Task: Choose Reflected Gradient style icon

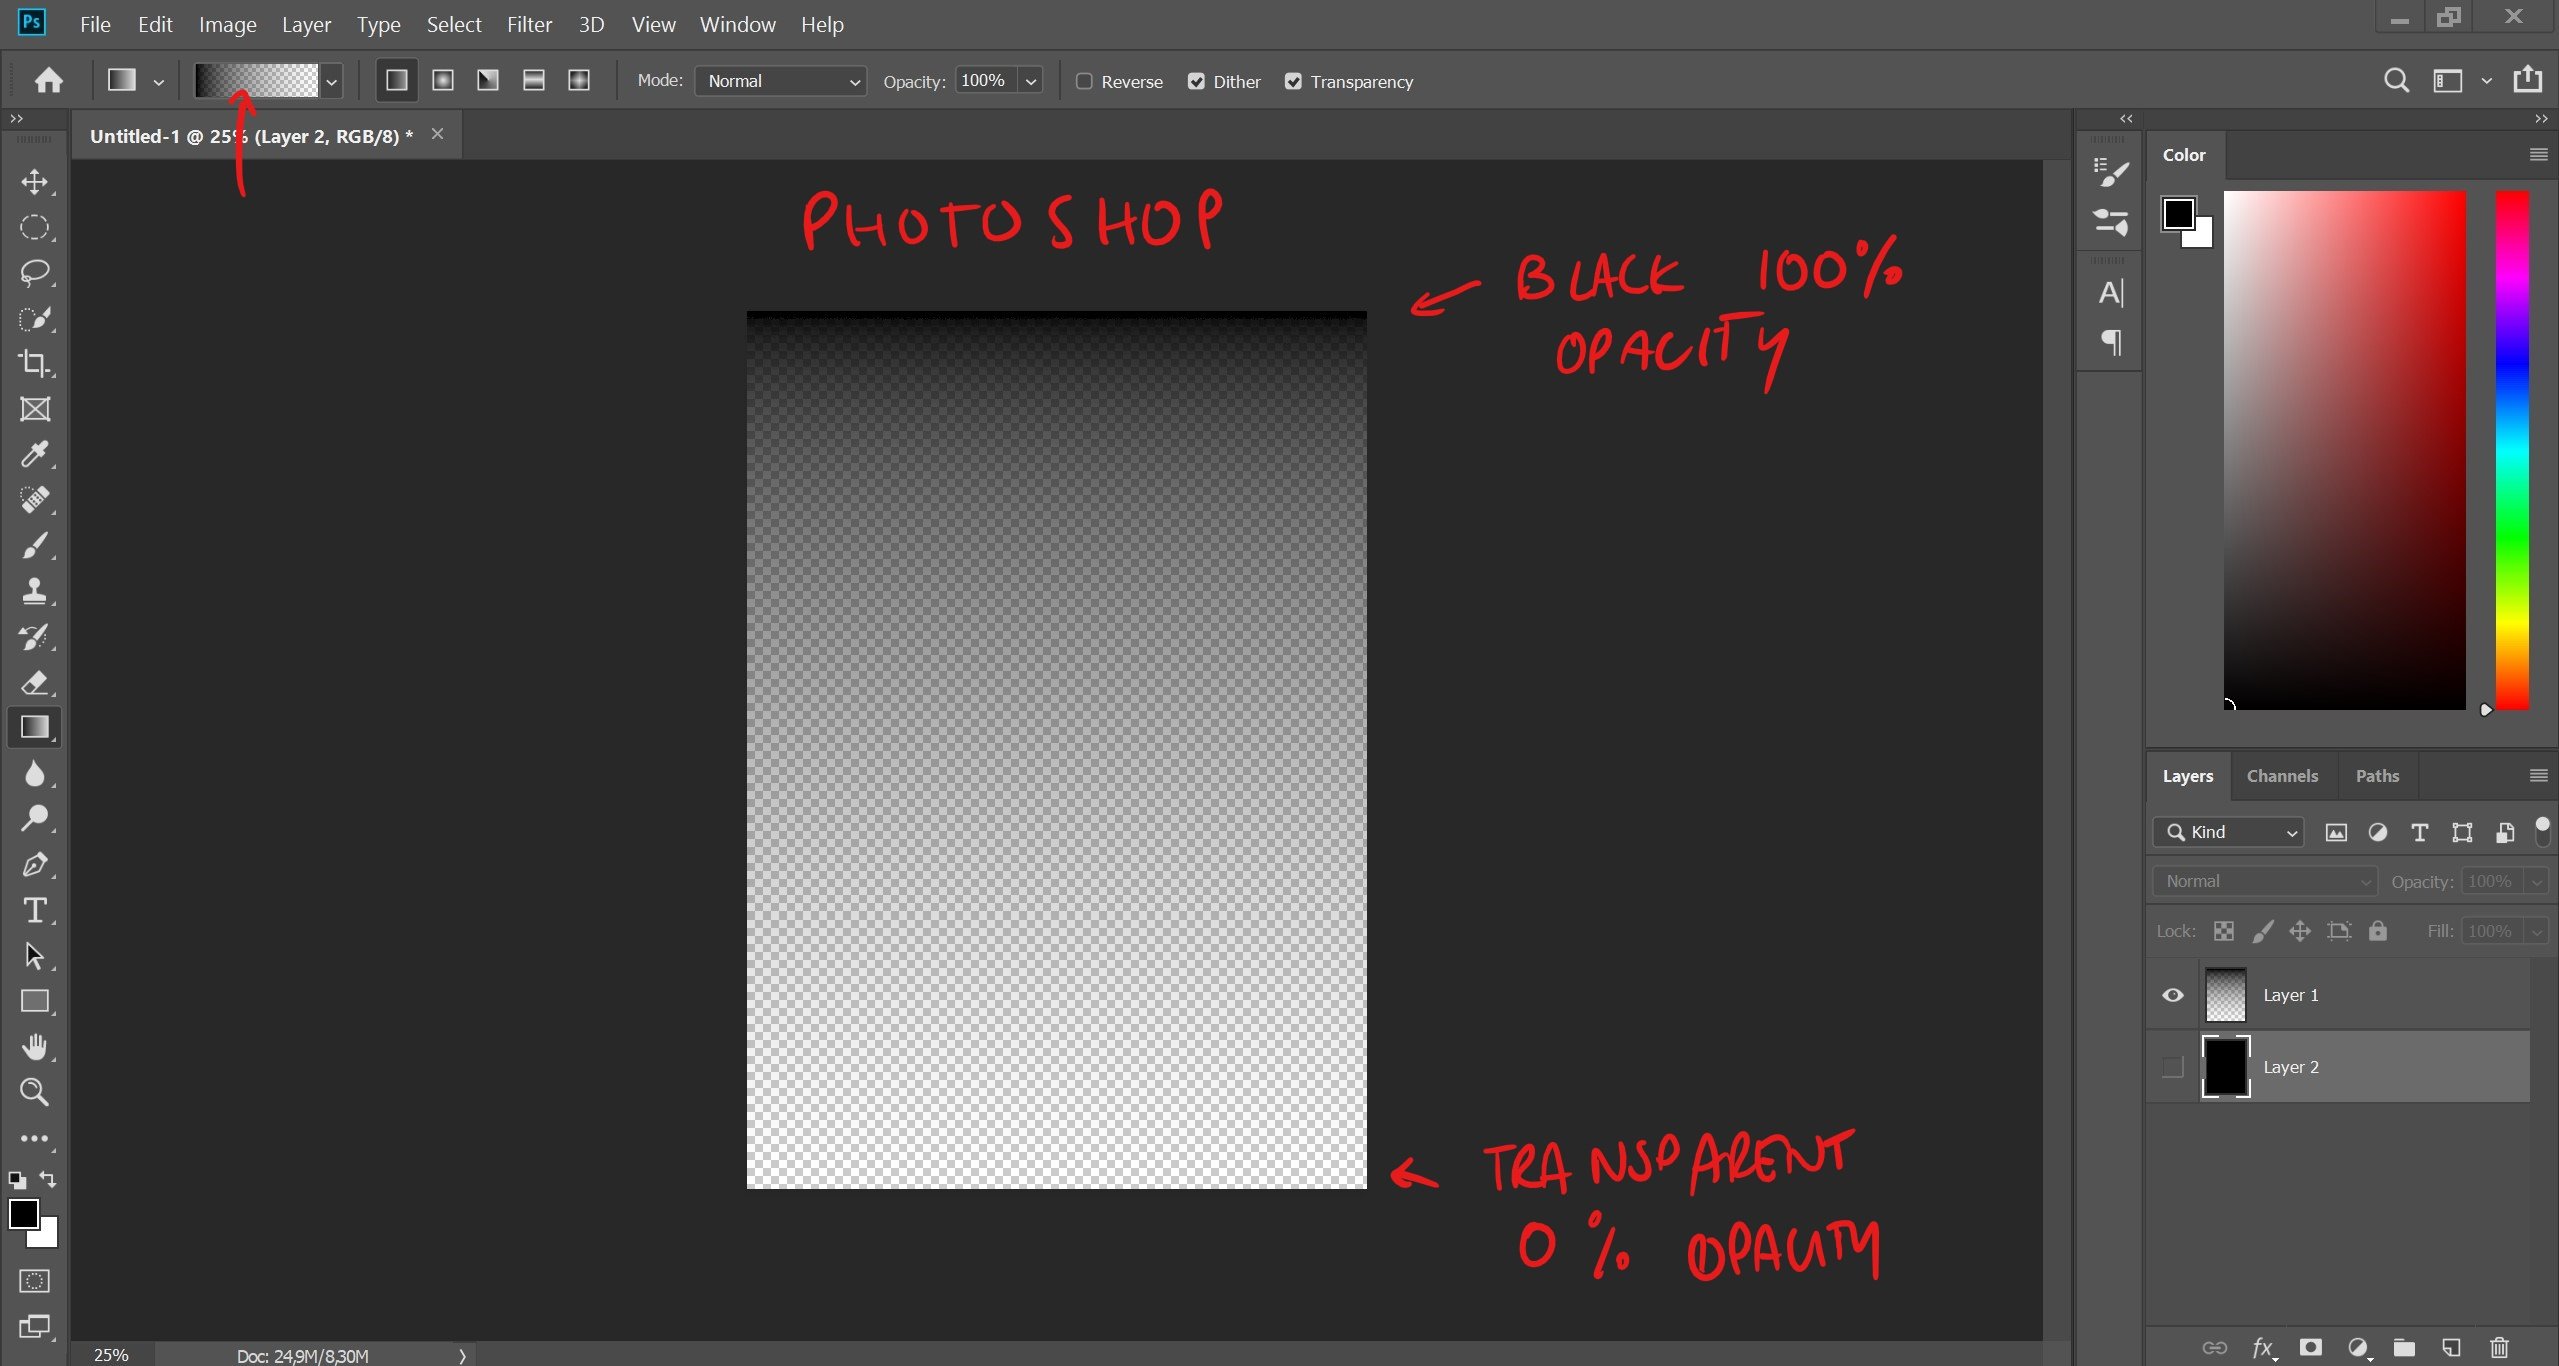Action: point(534,80)
